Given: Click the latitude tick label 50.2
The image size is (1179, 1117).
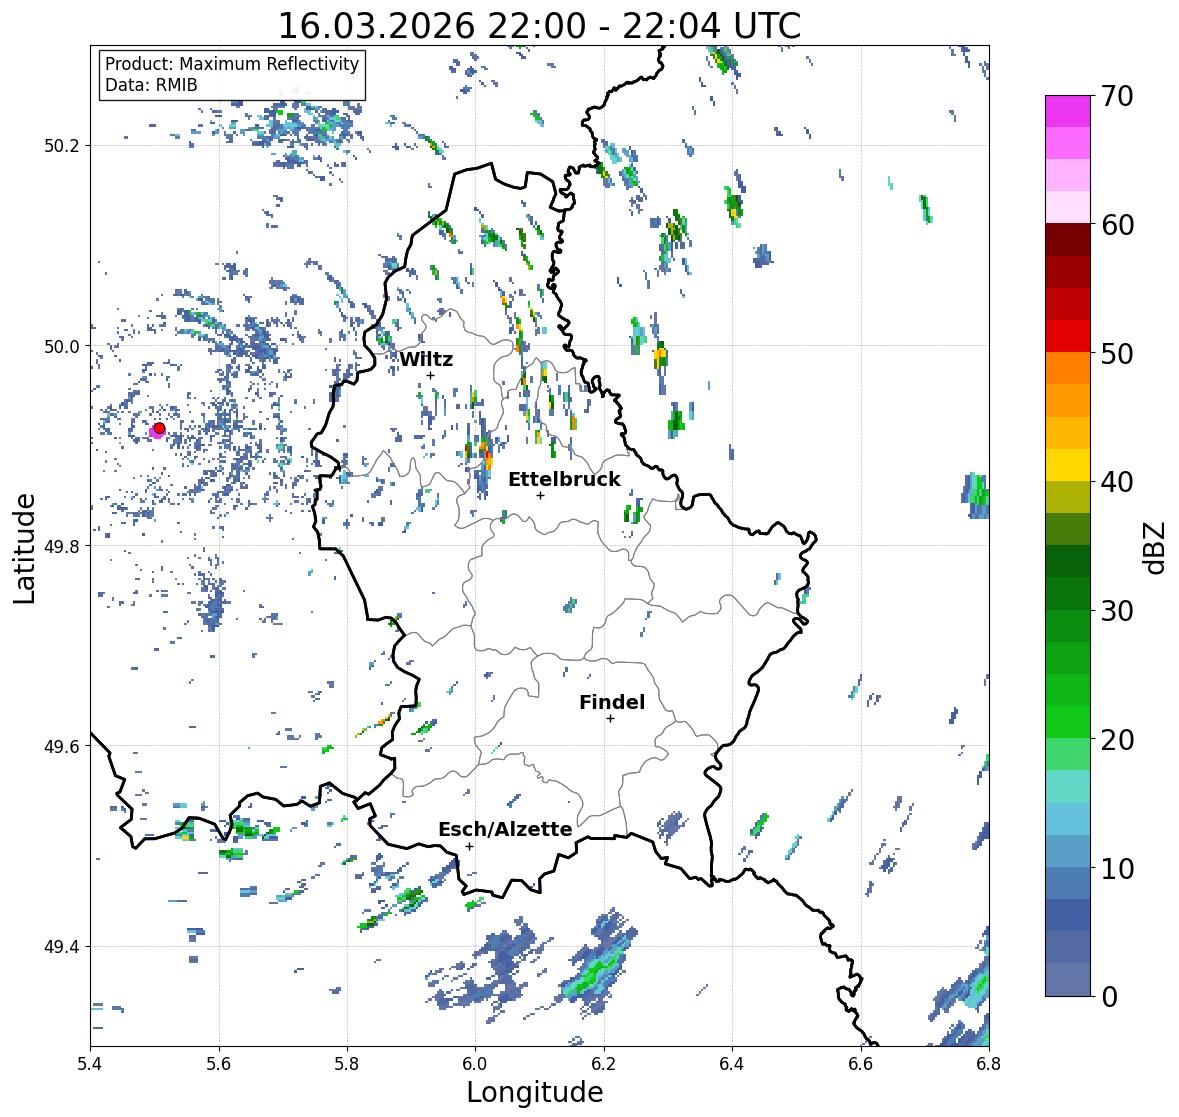Looking at the screenshot, I should click(62, 146).
